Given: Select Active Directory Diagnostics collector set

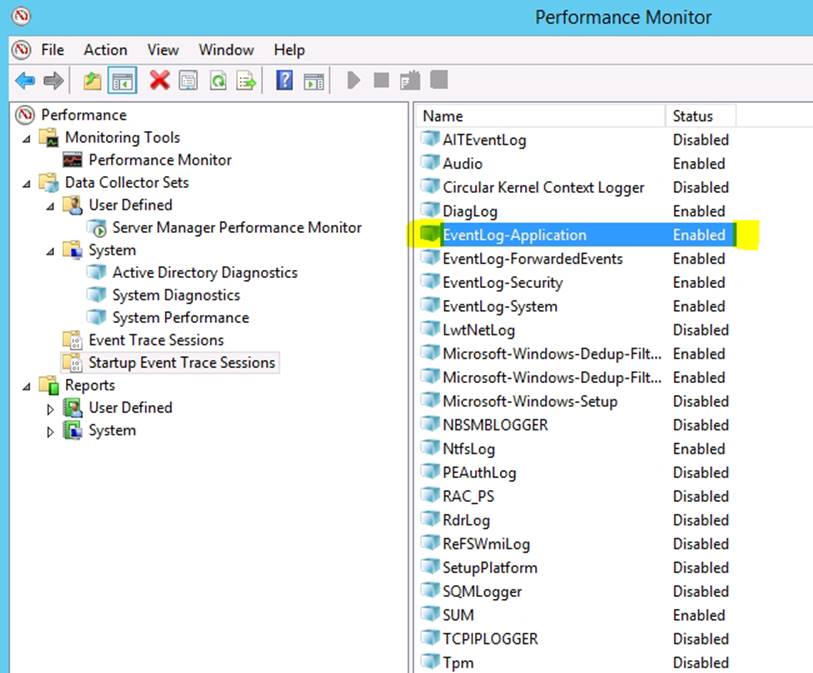Looking at the screenshot, I should (204, 272).
